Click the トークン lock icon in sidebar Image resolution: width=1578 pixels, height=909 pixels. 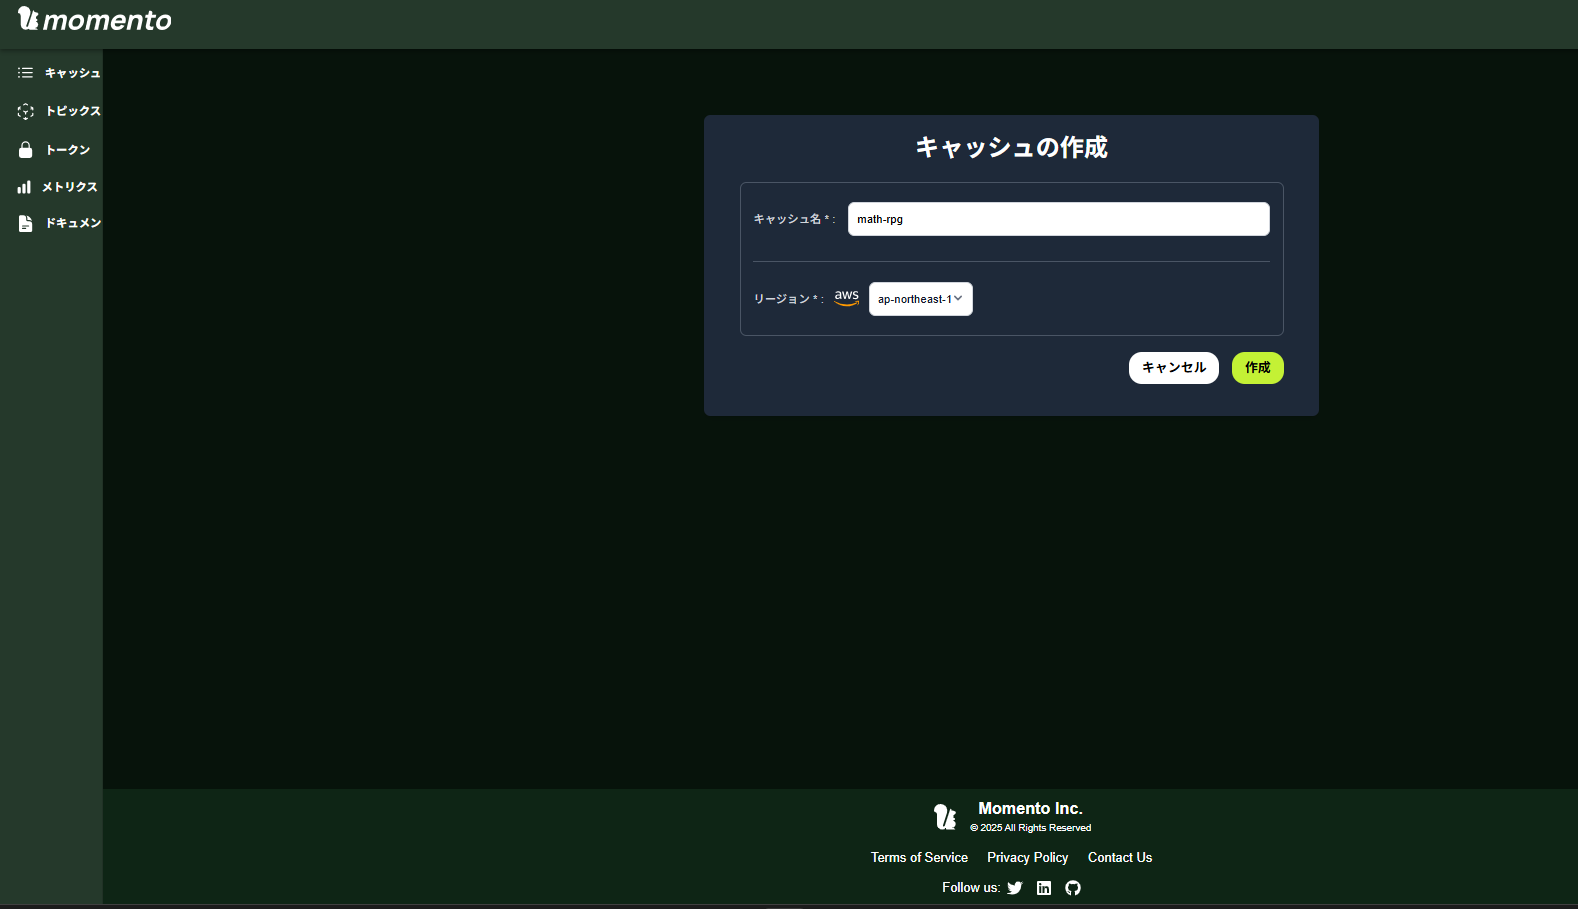point(26,150)
